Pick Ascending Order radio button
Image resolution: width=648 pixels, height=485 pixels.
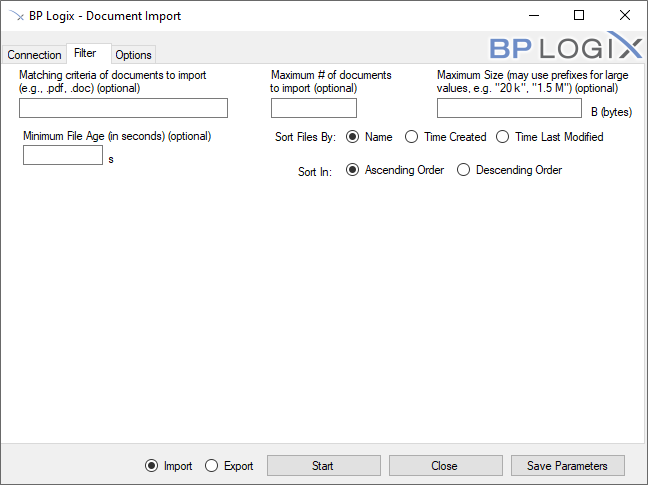(x=352, y=170)
